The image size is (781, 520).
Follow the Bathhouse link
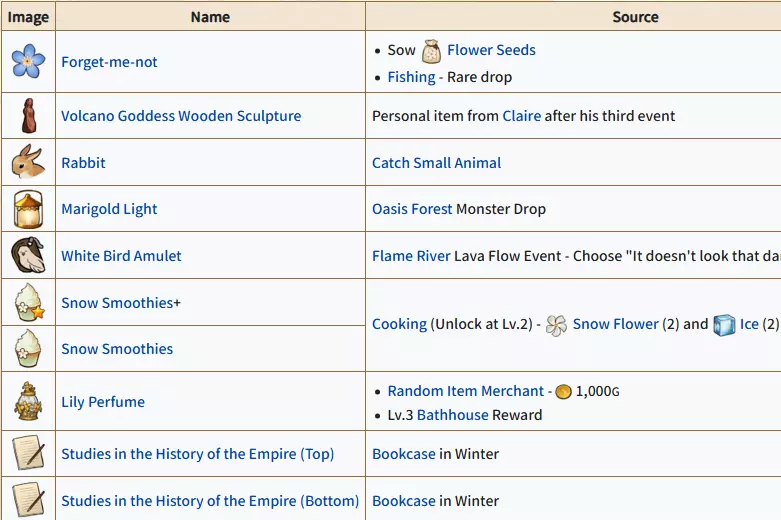tap(452, 415)
